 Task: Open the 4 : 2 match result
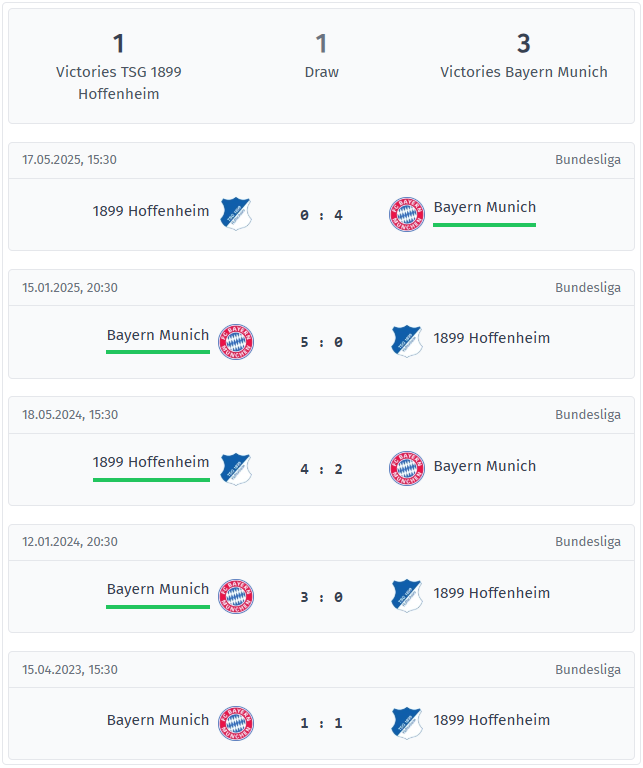pyautogui.click(x=321, y=469)
